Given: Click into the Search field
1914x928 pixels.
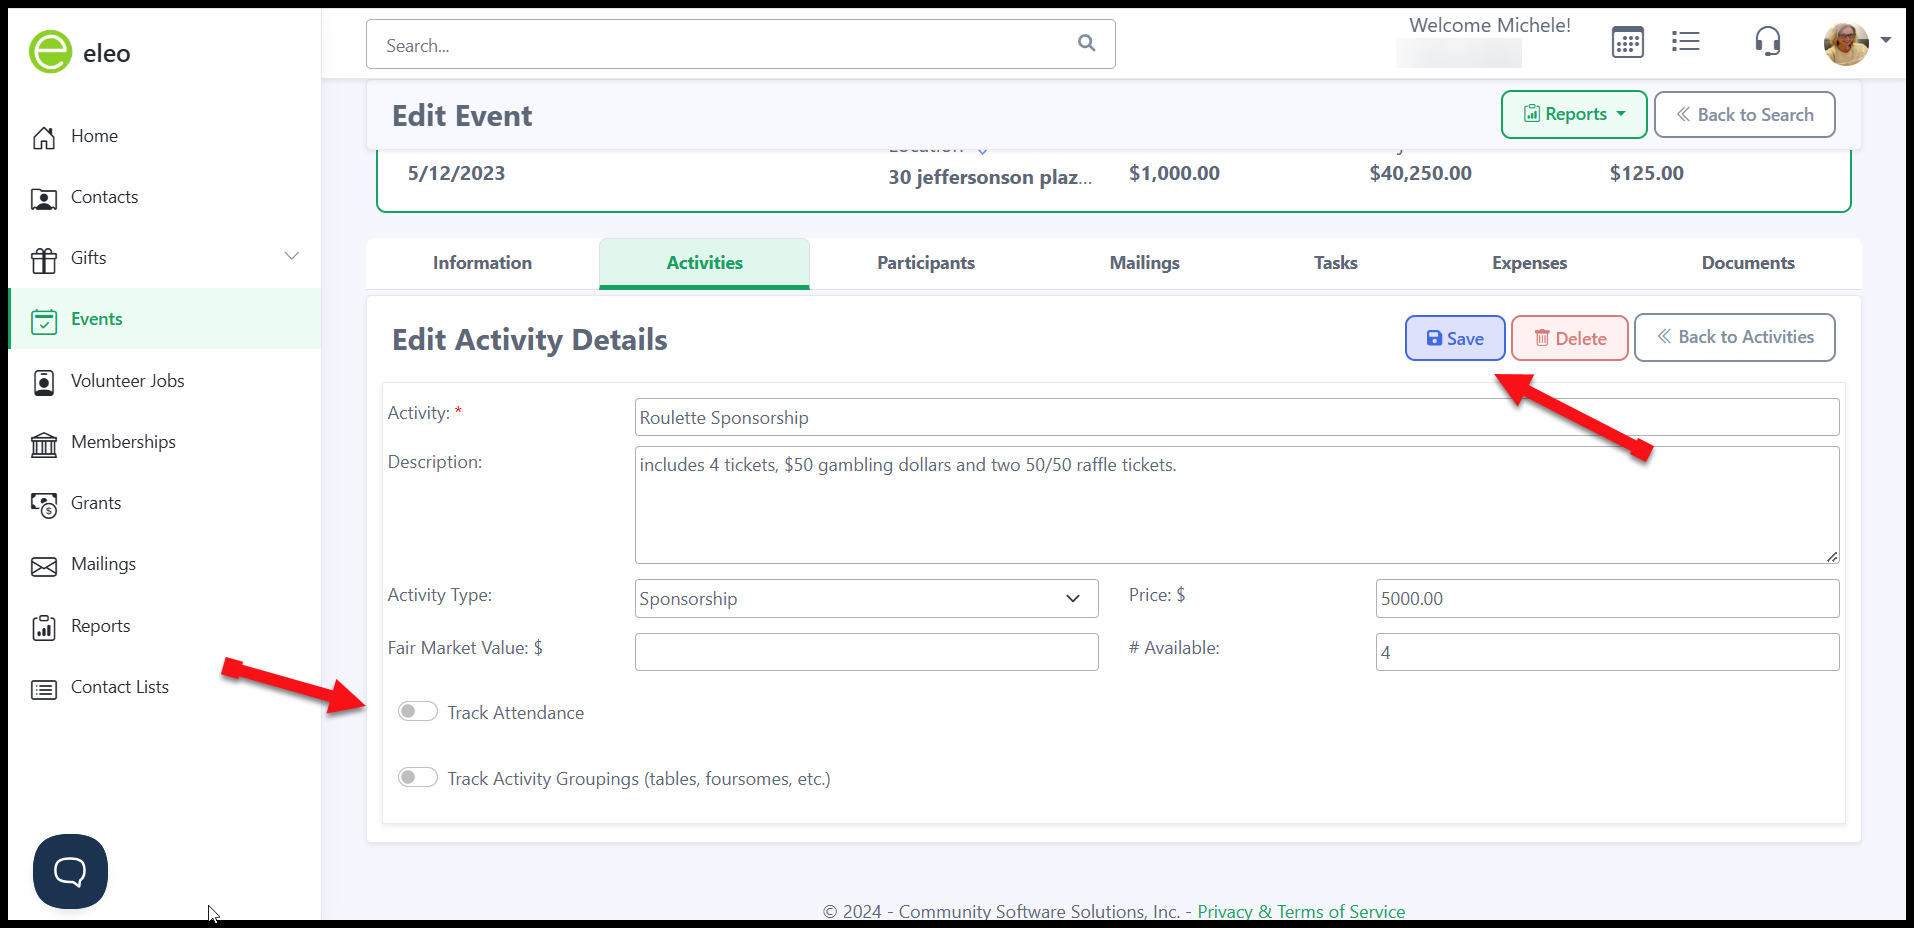Looking at the screenshot, I should (x=740, y=44).
